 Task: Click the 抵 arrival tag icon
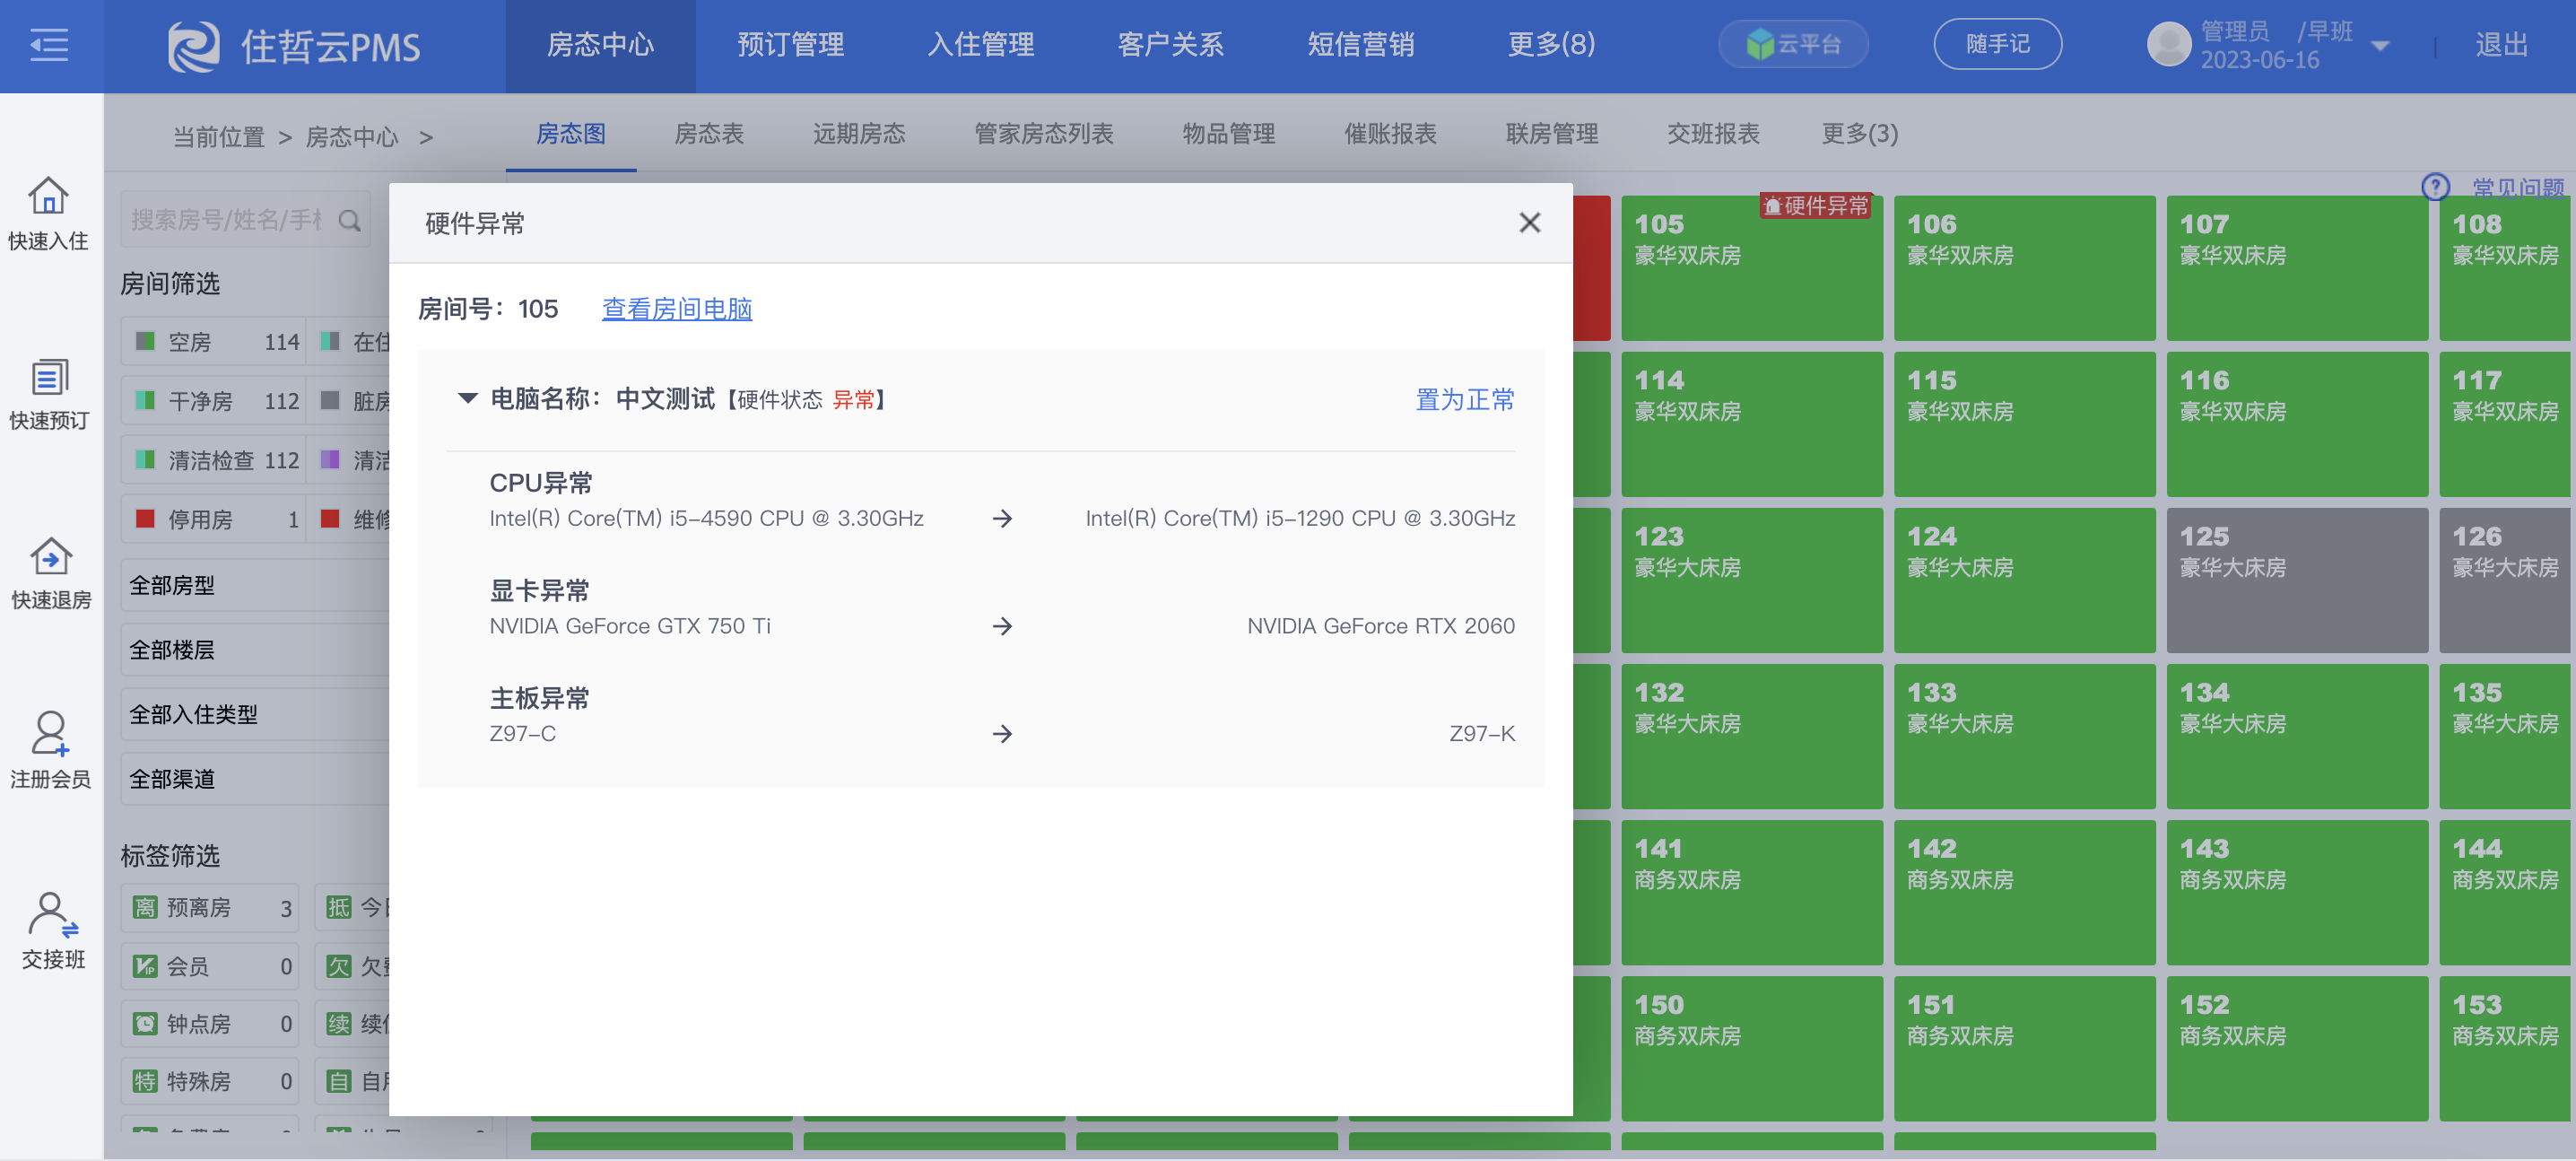[339, 907]
